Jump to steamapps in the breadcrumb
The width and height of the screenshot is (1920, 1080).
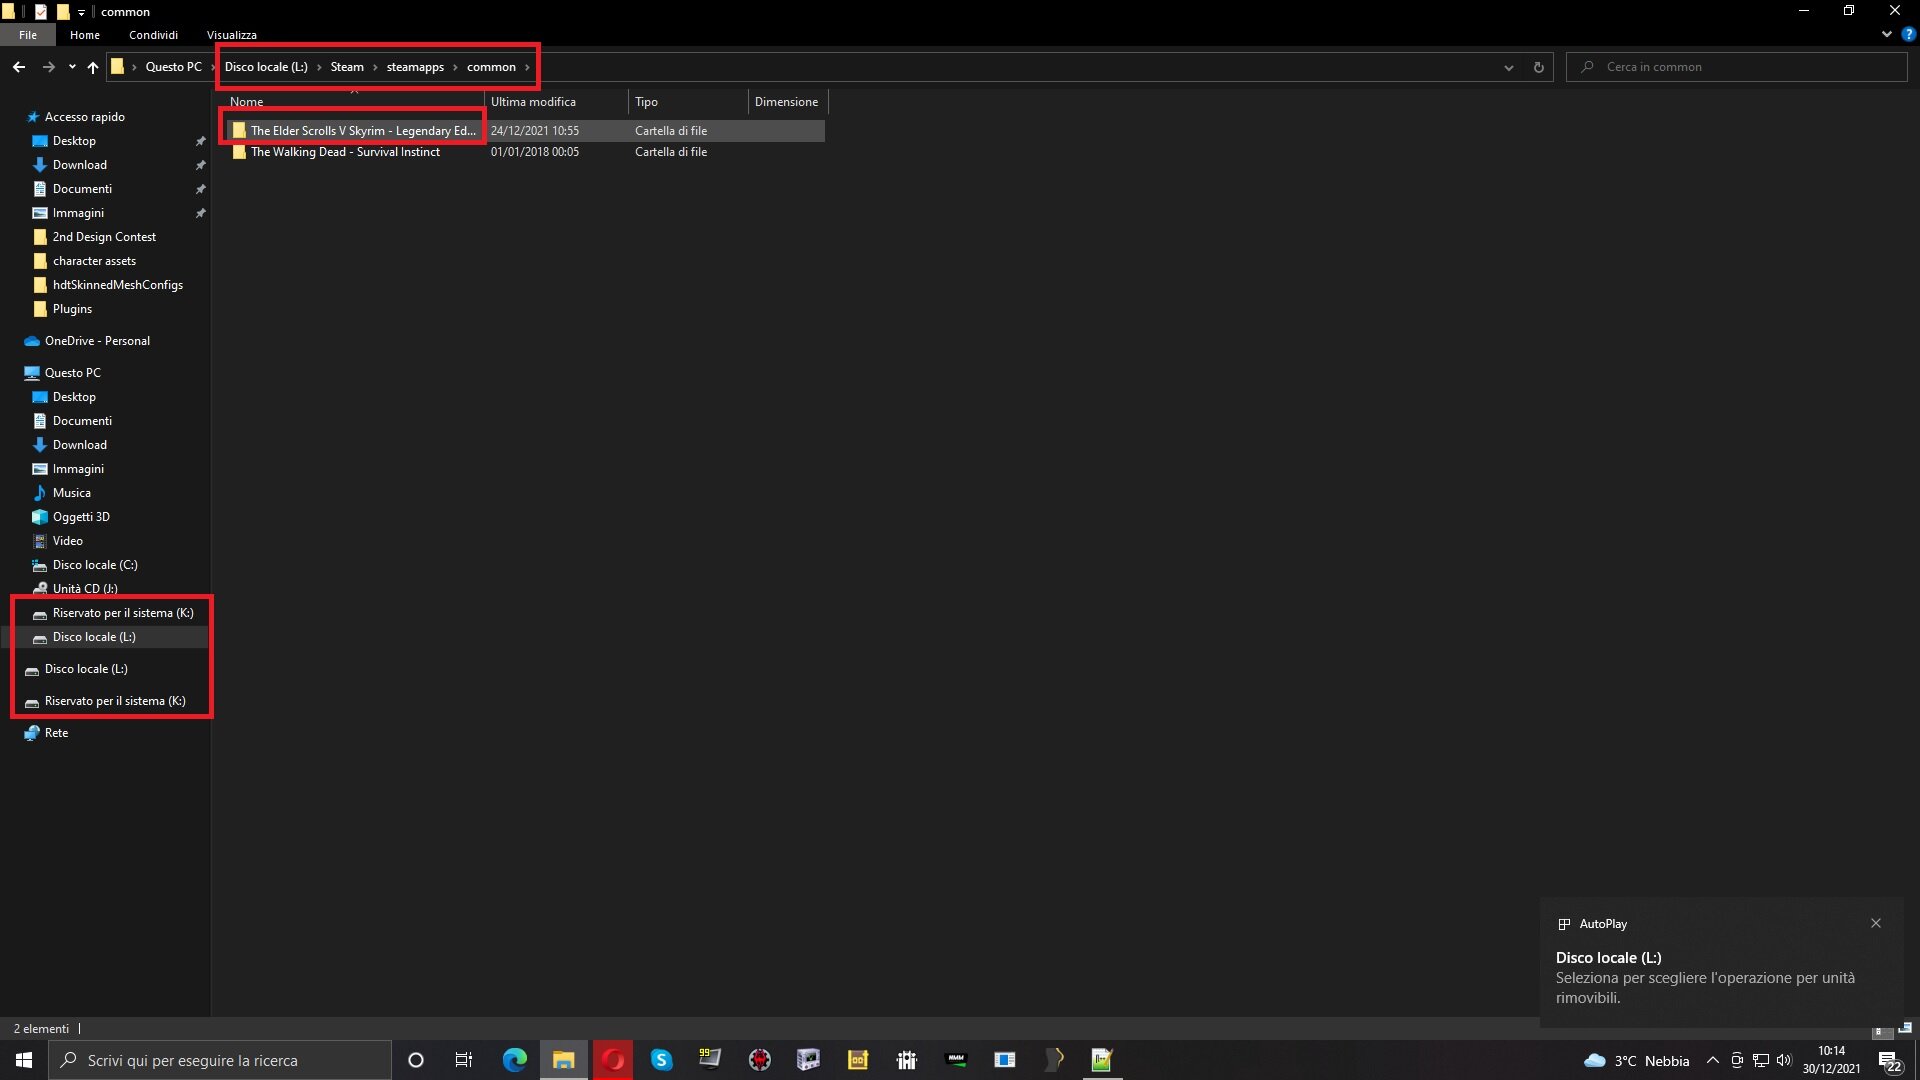[415, 67]
